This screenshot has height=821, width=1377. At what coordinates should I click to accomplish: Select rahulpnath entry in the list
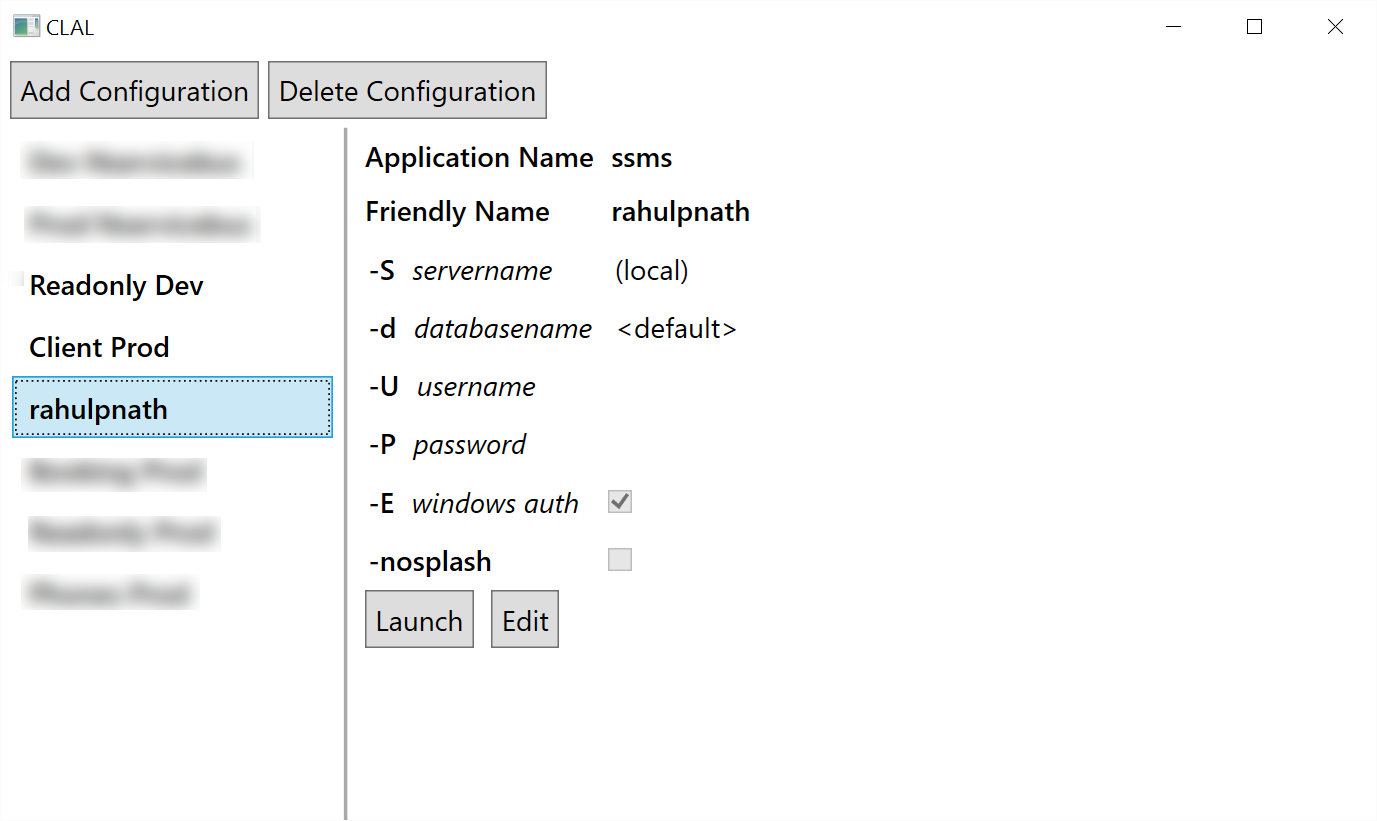tap(172, 408)
